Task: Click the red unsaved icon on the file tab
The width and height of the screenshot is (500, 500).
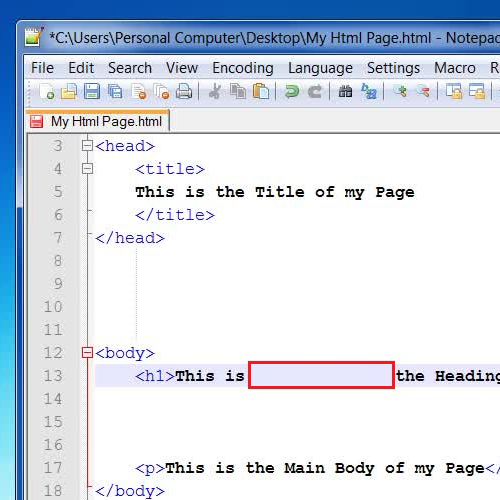Action: (x=36, y=122)
